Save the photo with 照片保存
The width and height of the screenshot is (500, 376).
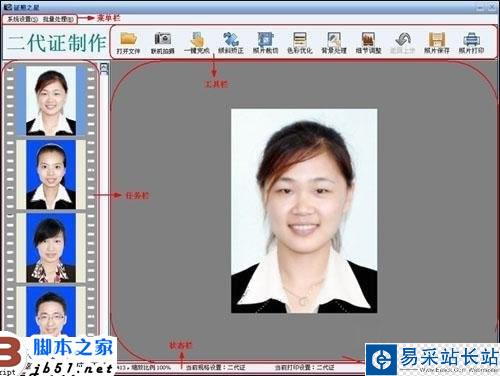pos(437,43)
